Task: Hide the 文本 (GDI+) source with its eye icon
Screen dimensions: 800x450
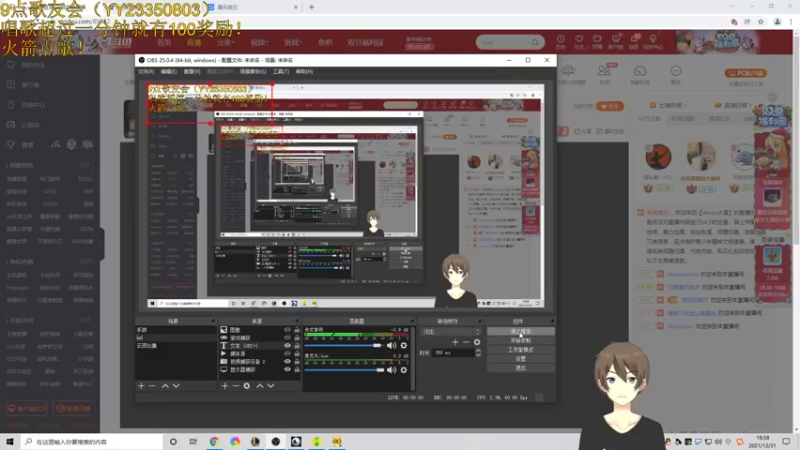Action: [287, 345]
